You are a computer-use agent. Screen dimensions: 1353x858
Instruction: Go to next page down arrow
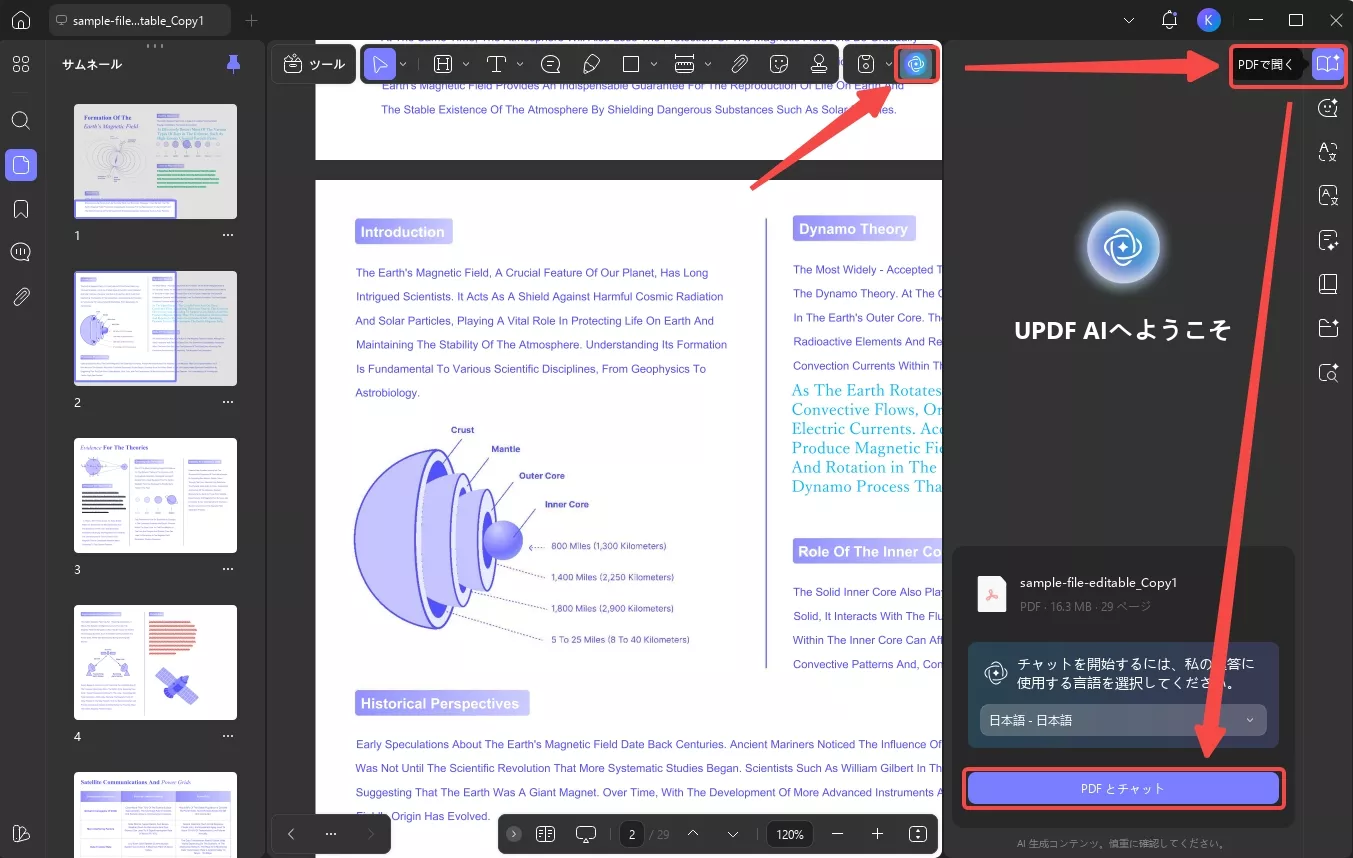(733, 834)
